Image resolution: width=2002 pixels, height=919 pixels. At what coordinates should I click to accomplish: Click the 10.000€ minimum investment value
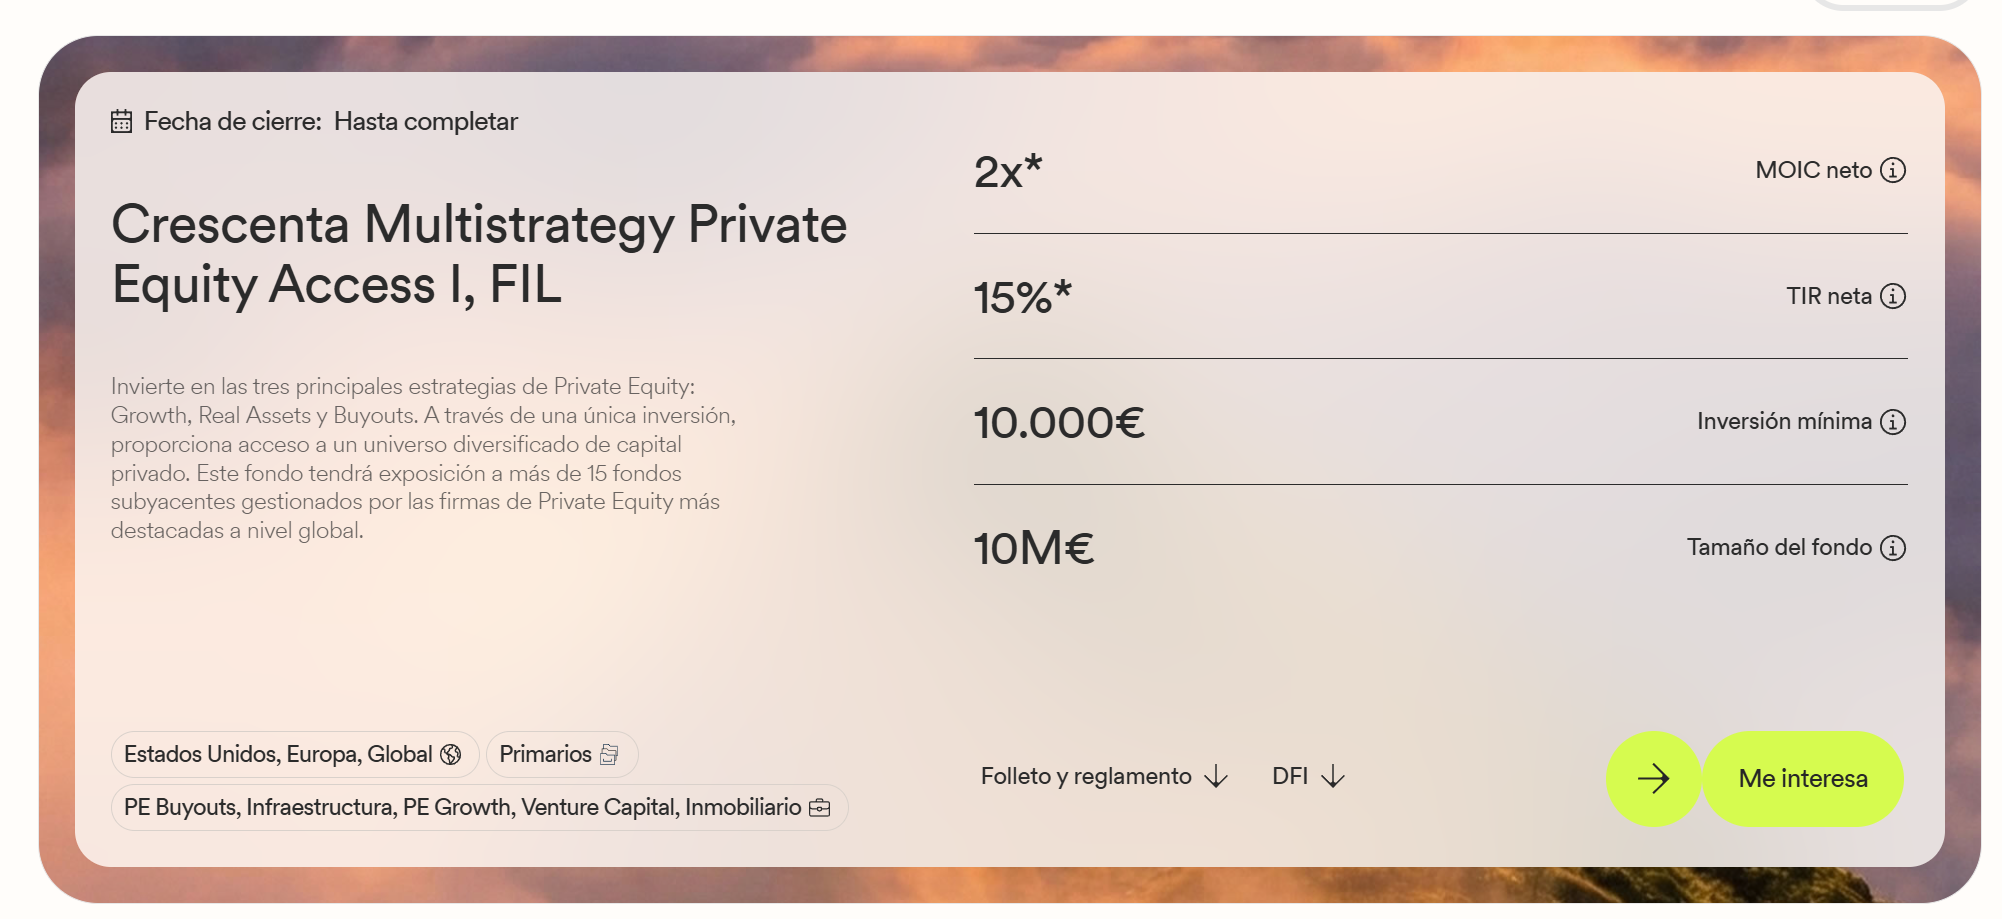coord(1059,423)
